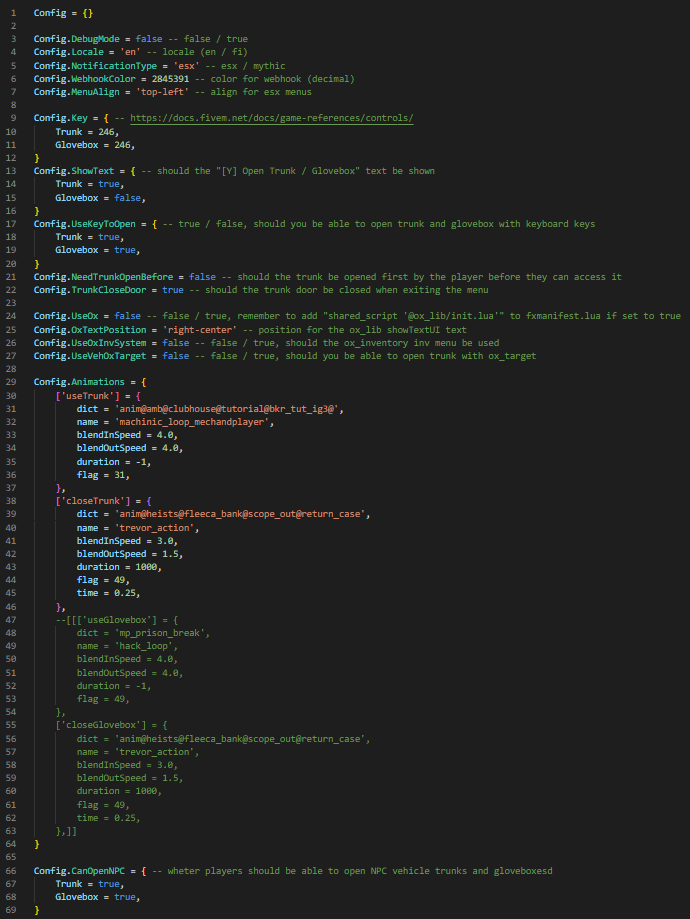
Task: Click Config.TrunkCloseDoor true value
Action: (x=173, y=290)
